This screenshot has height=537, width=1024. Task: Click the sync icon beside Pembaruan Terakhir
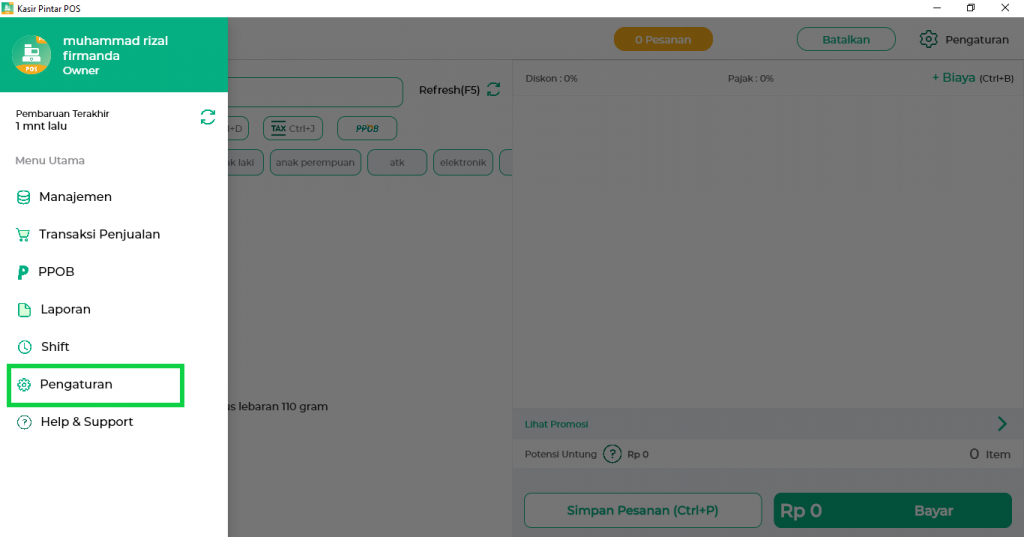tap(208, 118)
